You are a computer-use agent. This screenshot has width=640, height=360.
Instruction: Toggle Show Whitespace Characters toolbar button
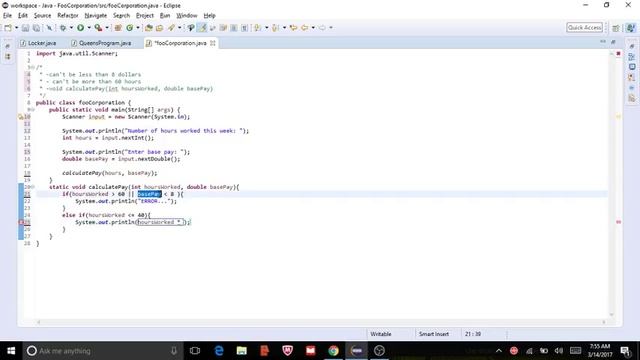(244, 28)
